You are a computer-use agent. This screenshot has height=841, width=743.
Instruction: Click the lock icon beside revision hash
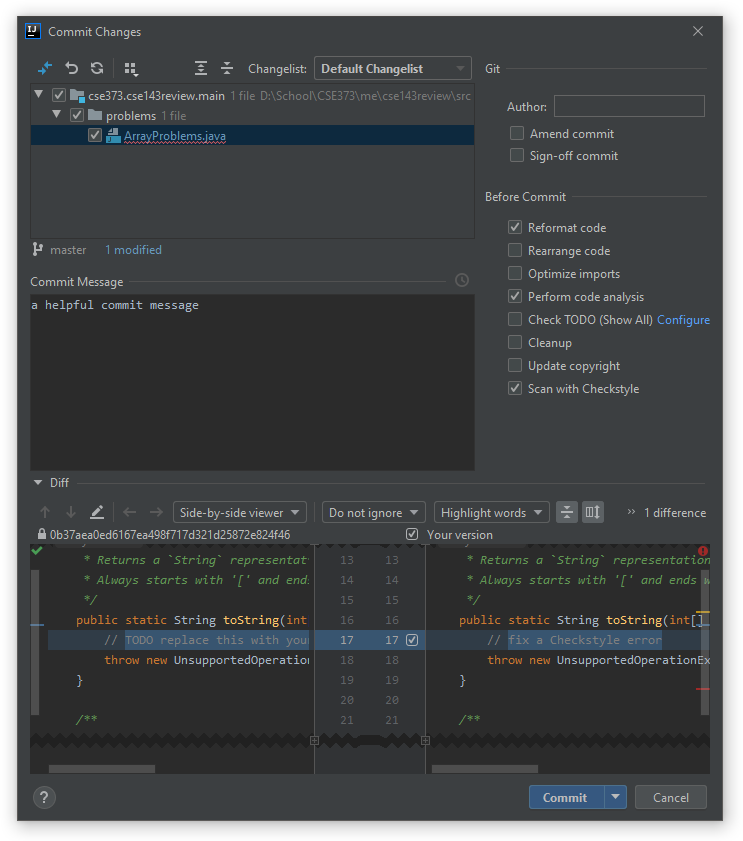tap(41, 534)
